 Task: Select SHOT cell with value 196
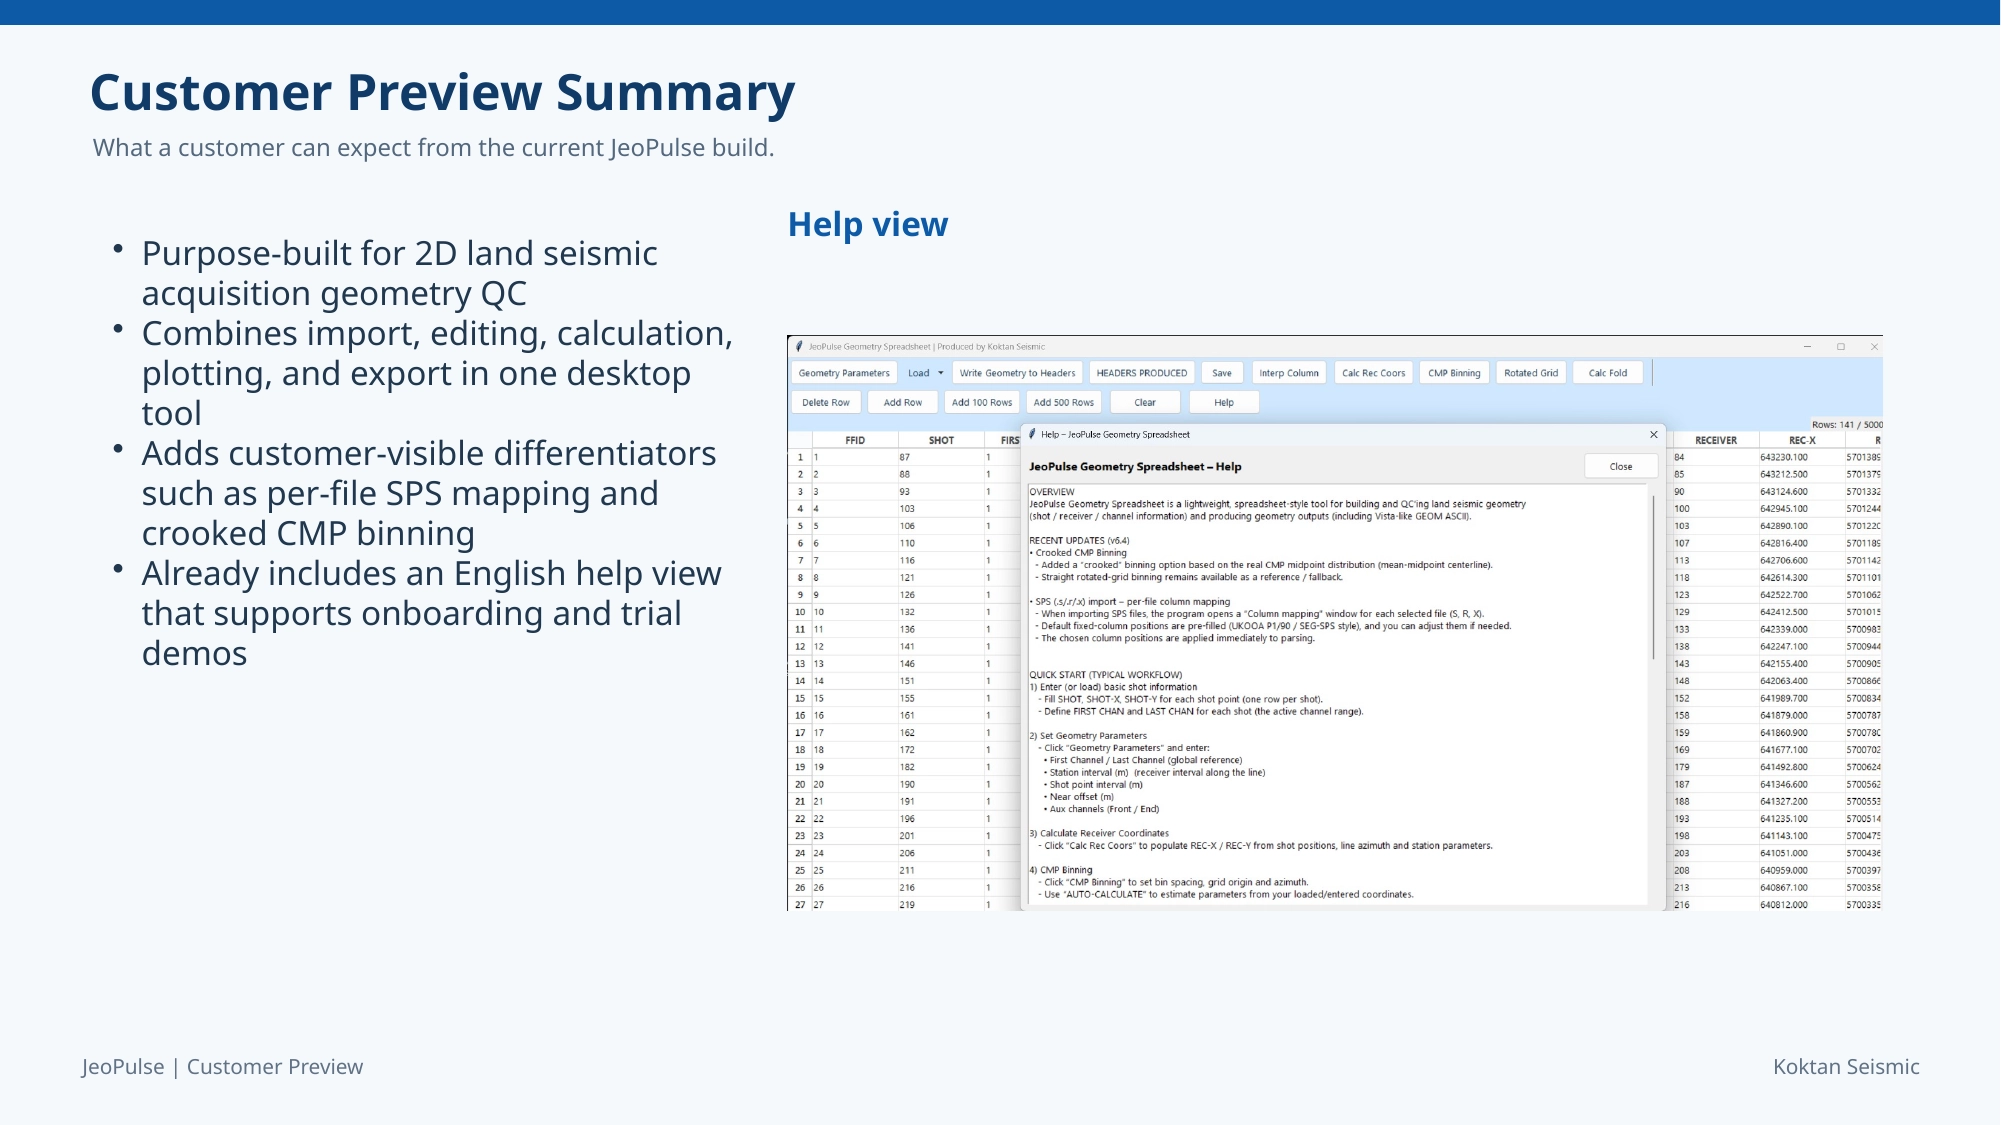pyautogui.click(x=941, y=819)
